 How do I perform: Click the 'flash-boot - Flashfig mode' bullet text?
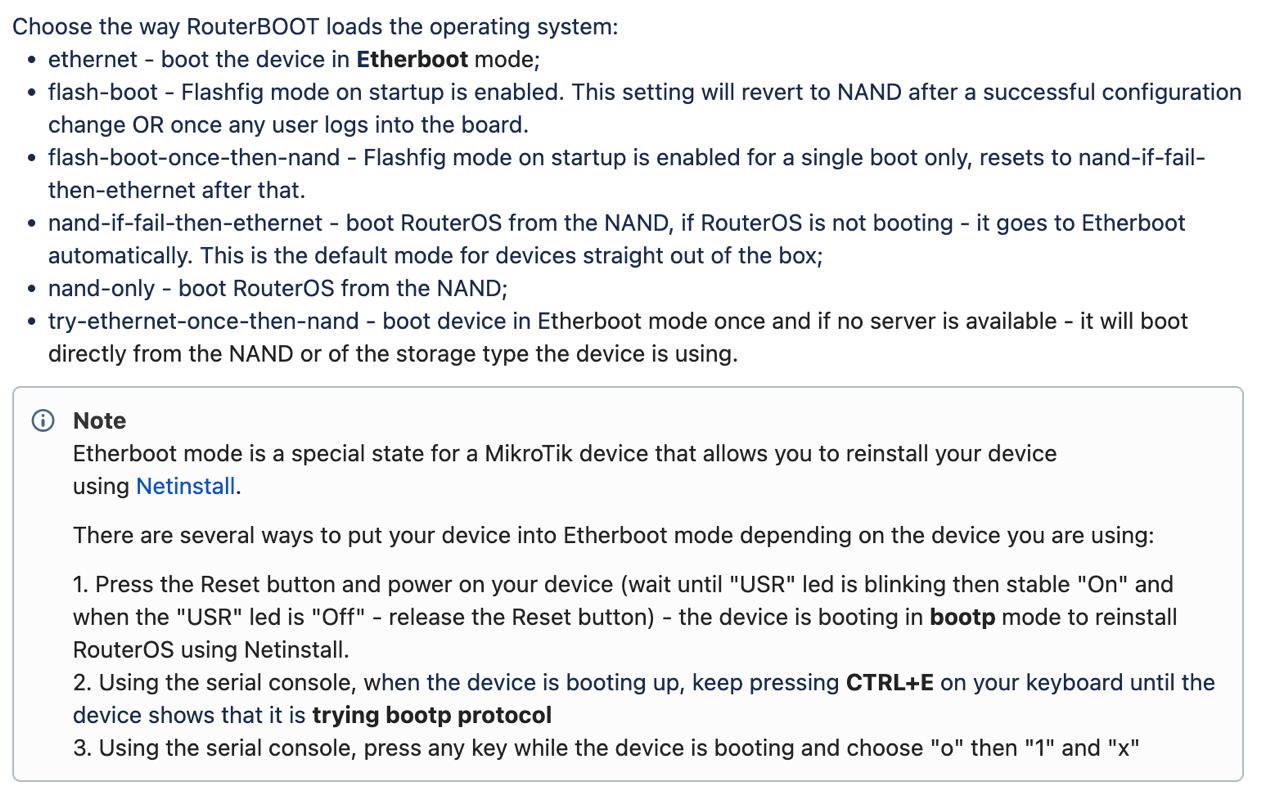click(645, 108)
